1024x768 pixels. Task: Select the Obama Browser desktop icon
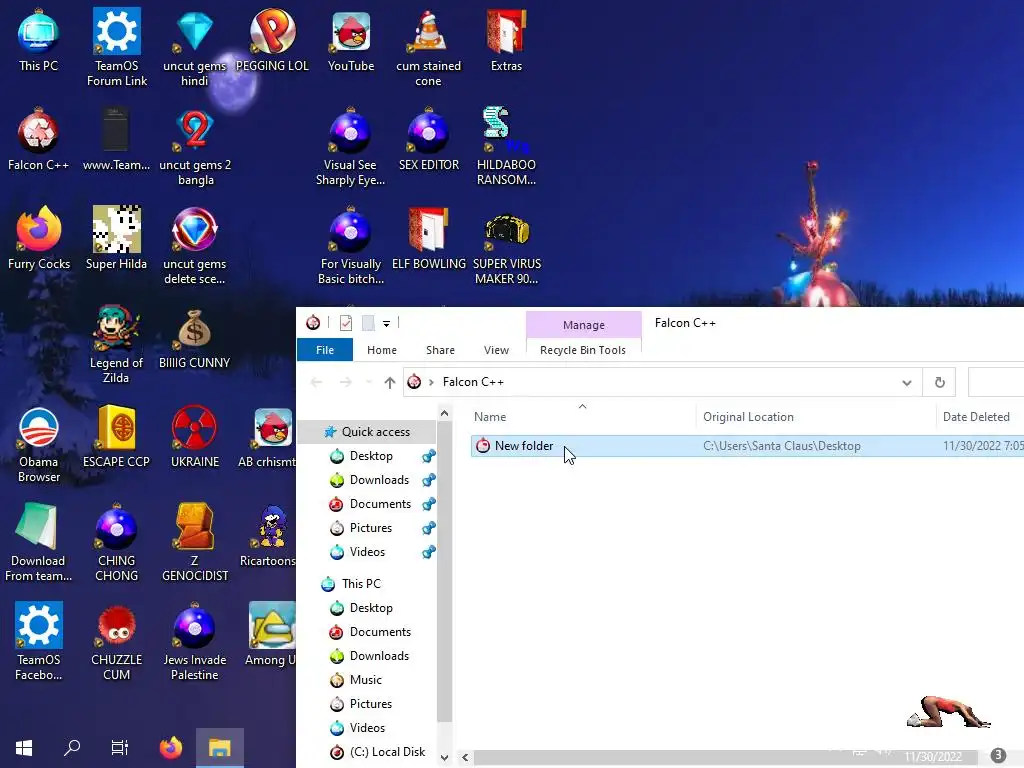[x=39, y=445]
